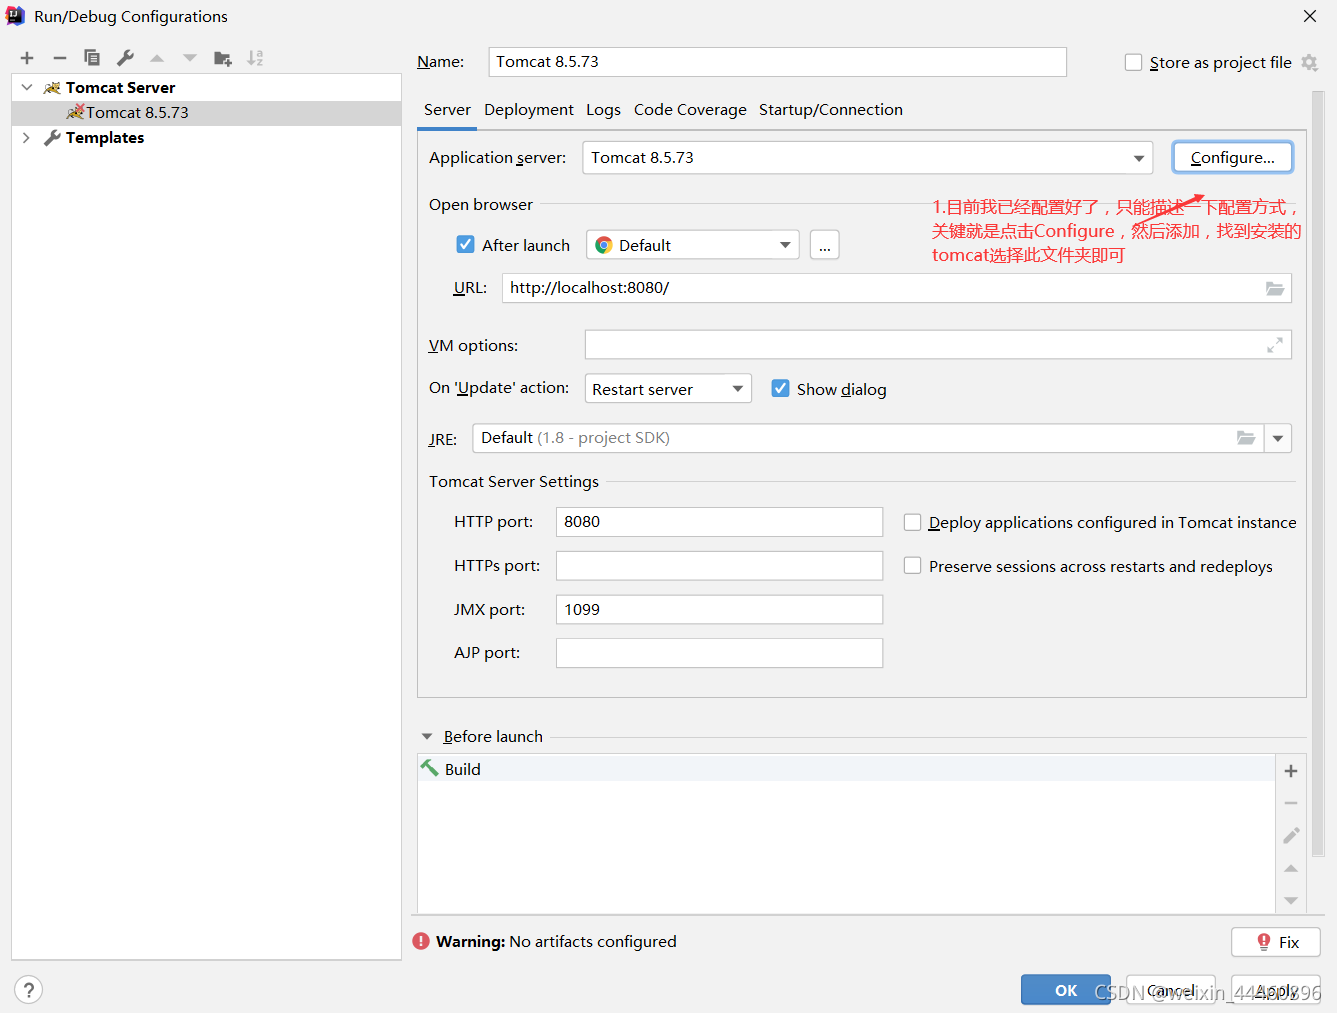The image size is (1337, 1013).
Task: Add new configuration with plus icon
Action: pos(27,58)
